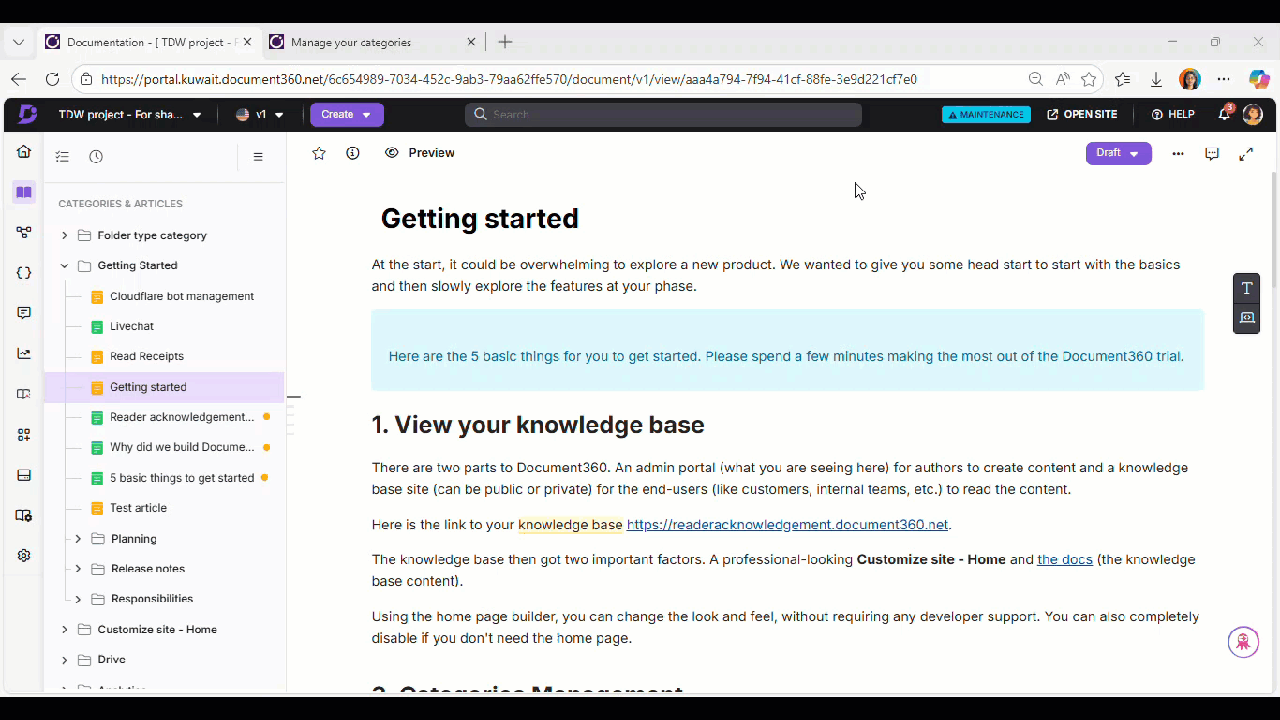
Task: Open the recent history clock icon
Action: click(x=96, y=156)
